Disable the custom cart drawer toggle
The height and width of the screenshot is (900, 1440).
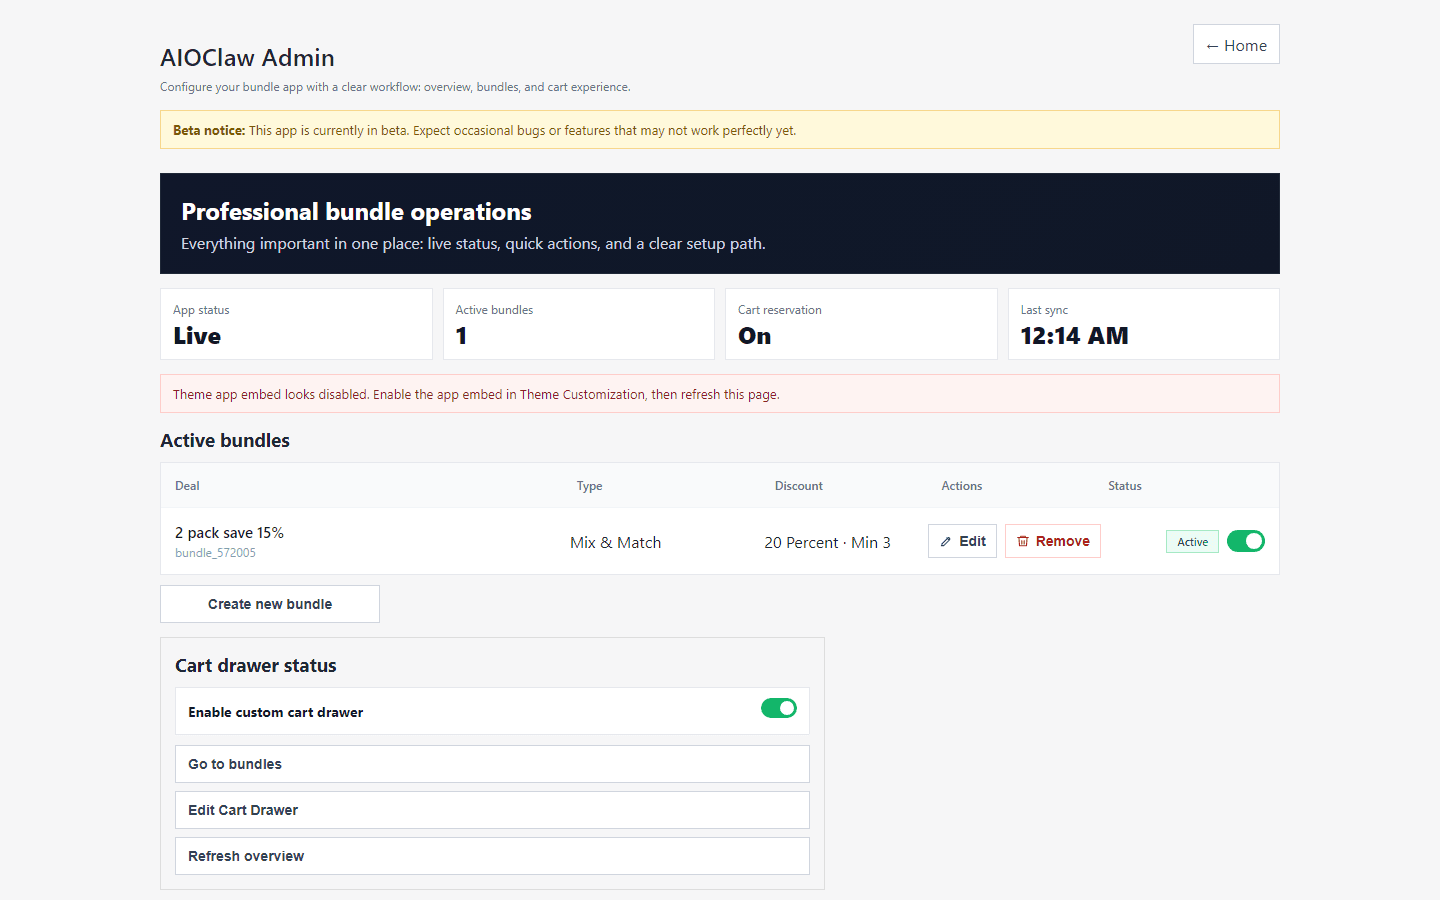(779, 708)
